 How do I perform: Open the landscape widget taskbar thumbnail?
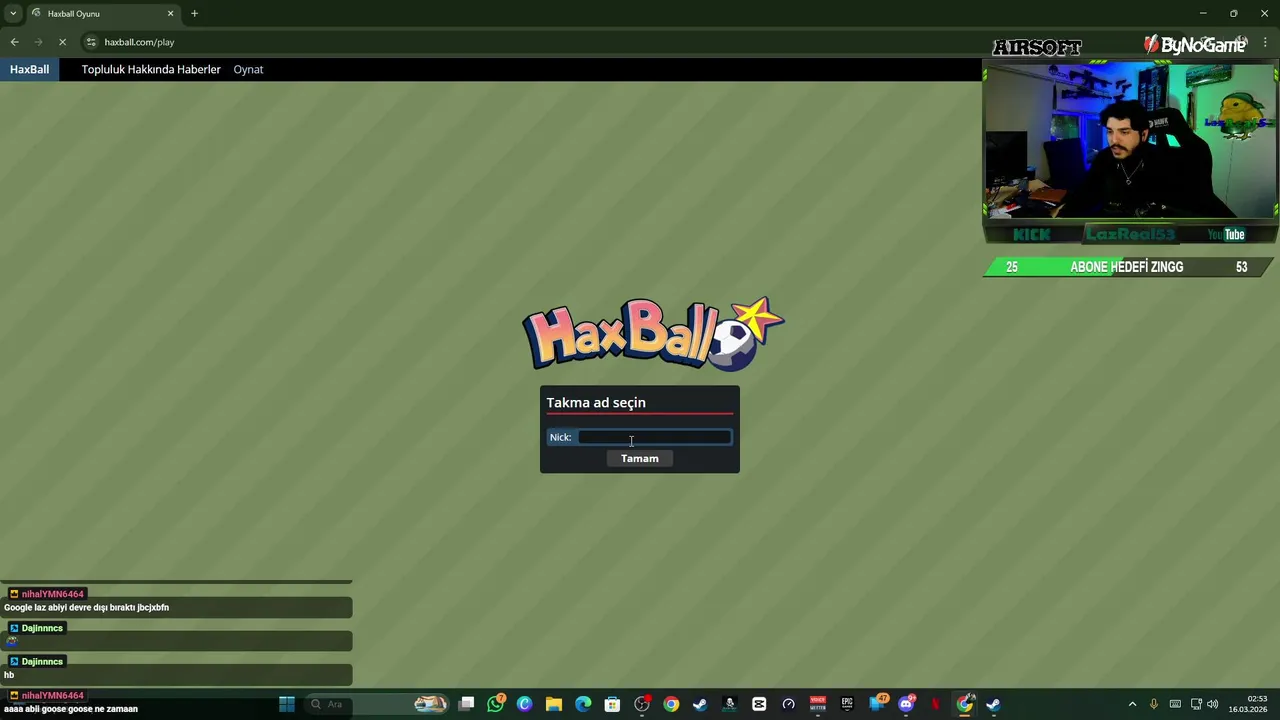(431, 704)
